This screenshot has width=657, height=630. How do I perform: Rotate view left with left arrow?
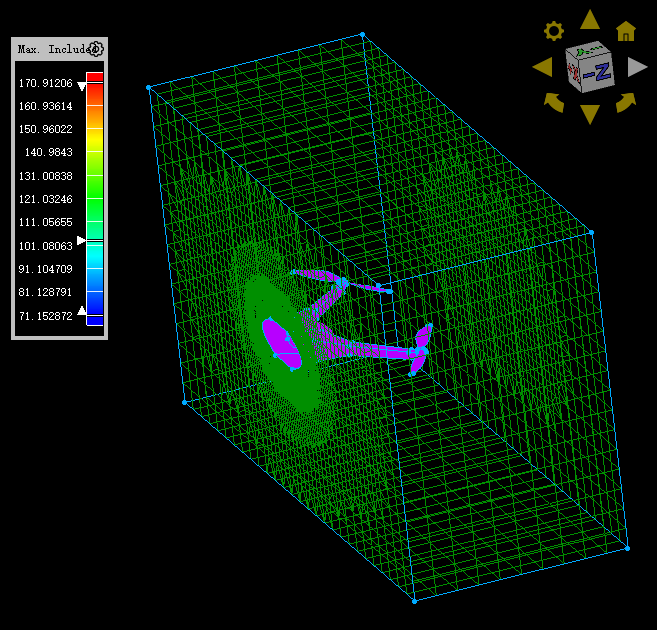pyautogui.click(x=543, y=67)
